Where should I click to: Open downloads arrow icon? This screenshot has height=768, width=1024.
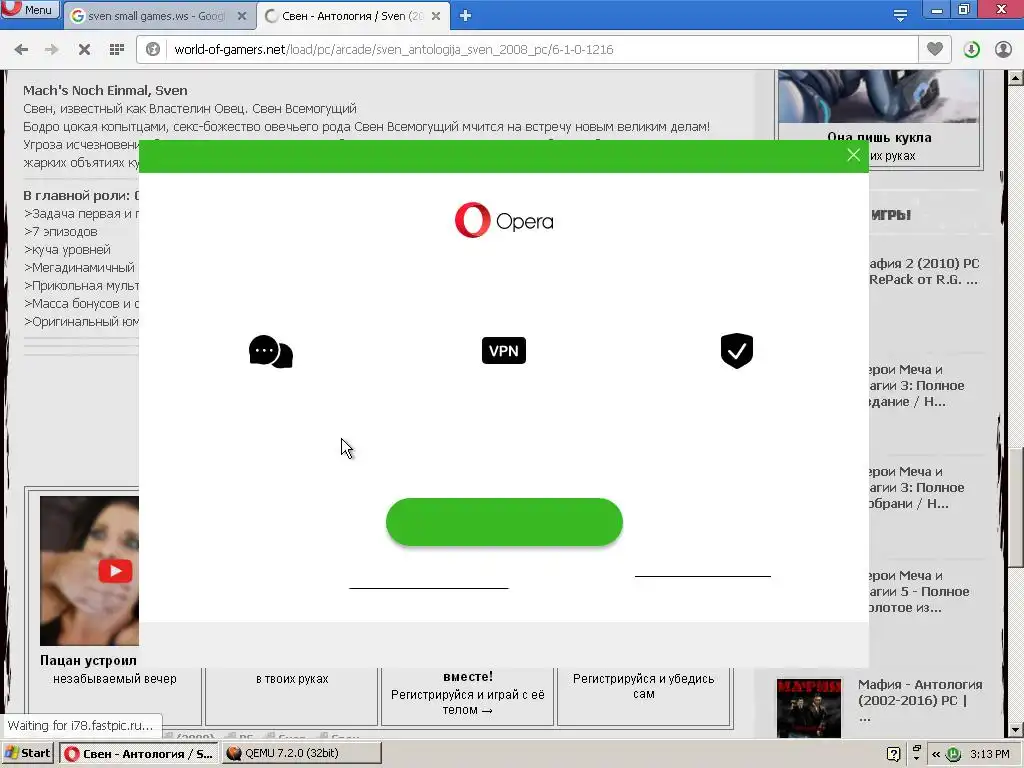pyautogui.click(x=971, y=50)
